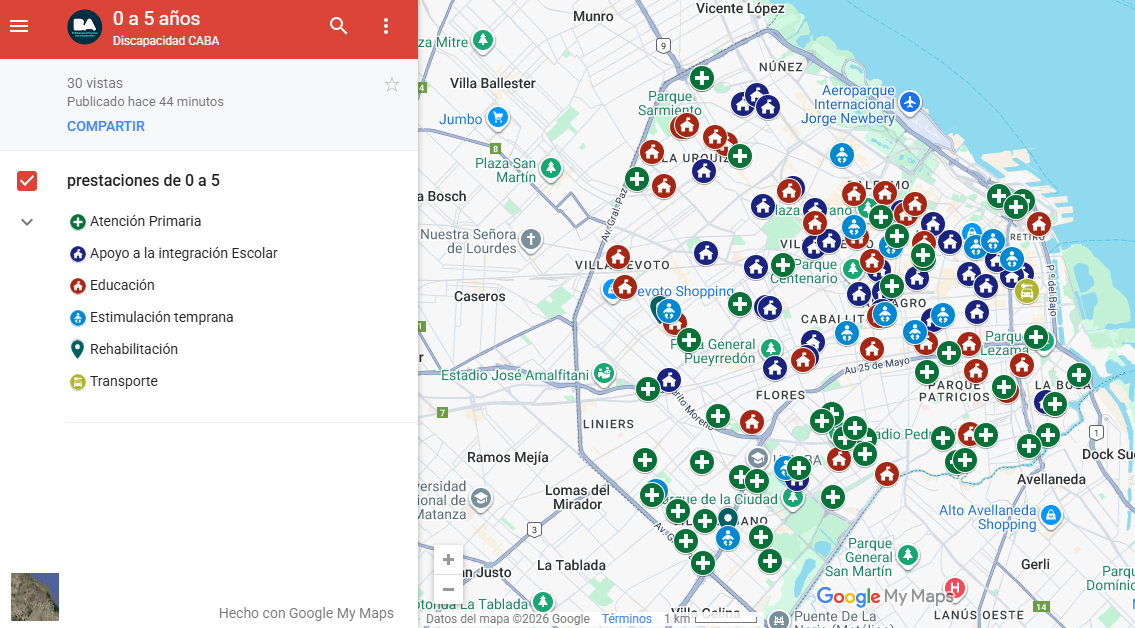
Task: Collapse the legend with the chevron arrow
Action: pyautogui.click(x=26, y=221)
